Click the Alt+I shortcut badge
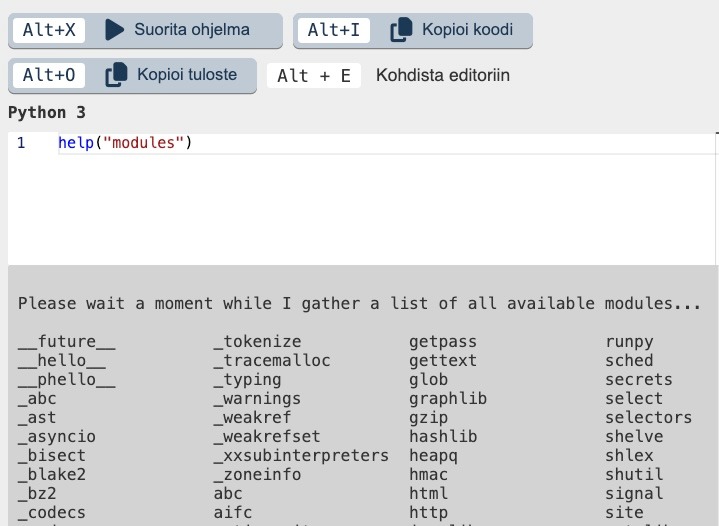This screenshot has height=526, width=719. (334, 30)
